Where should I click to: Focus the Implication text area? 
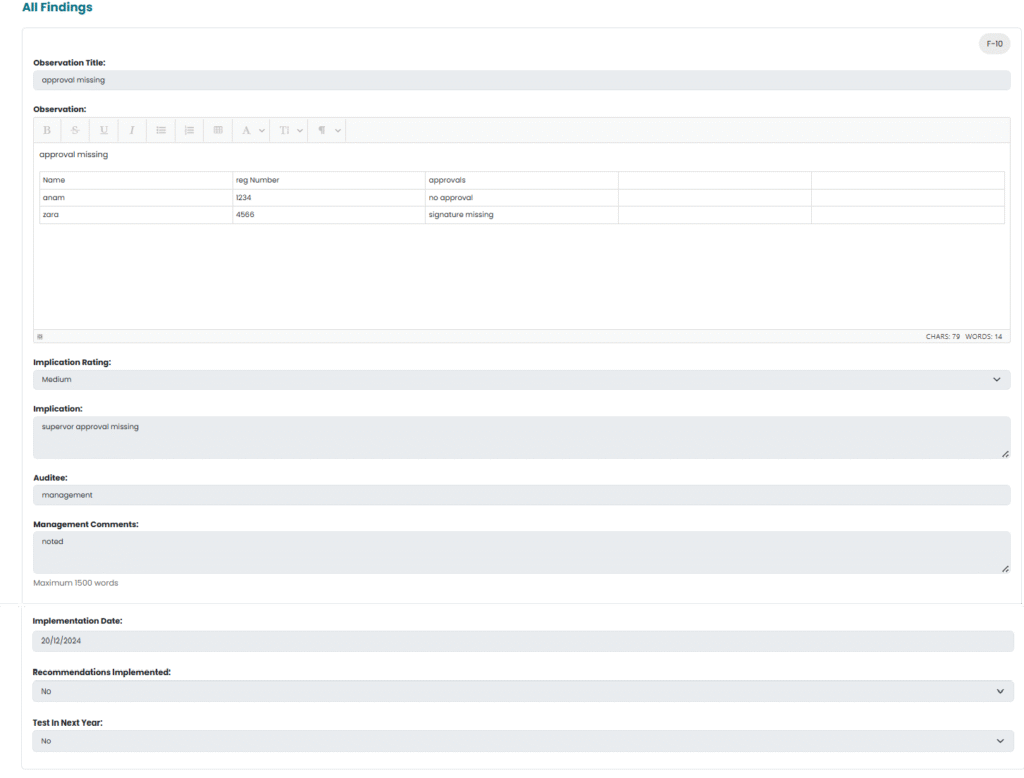(521, 437)
